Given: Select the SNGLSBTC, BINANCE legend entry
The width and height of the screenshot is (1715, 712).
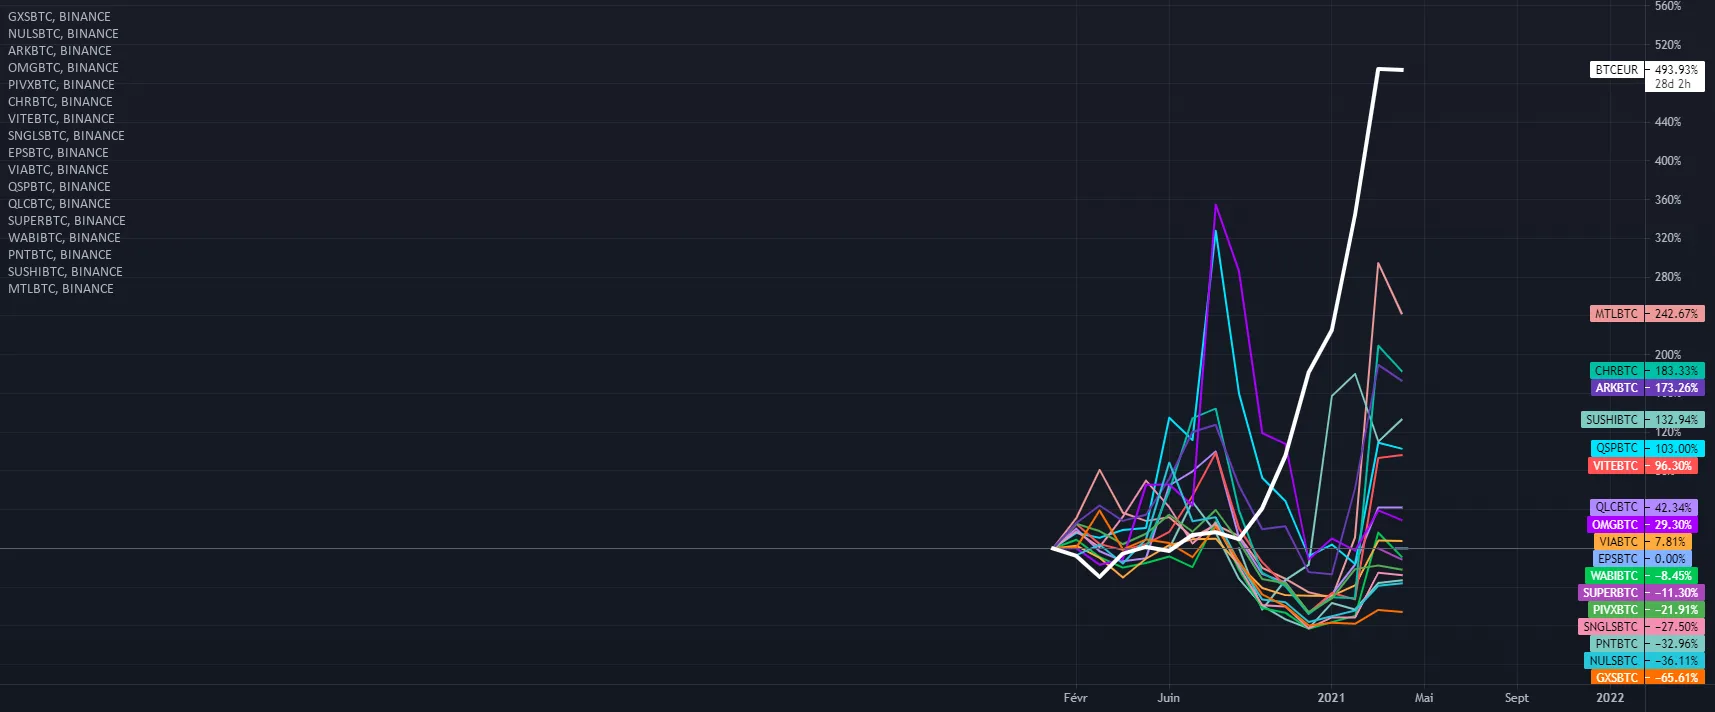Looking at the screenshot, I should (x=66, y=136).
